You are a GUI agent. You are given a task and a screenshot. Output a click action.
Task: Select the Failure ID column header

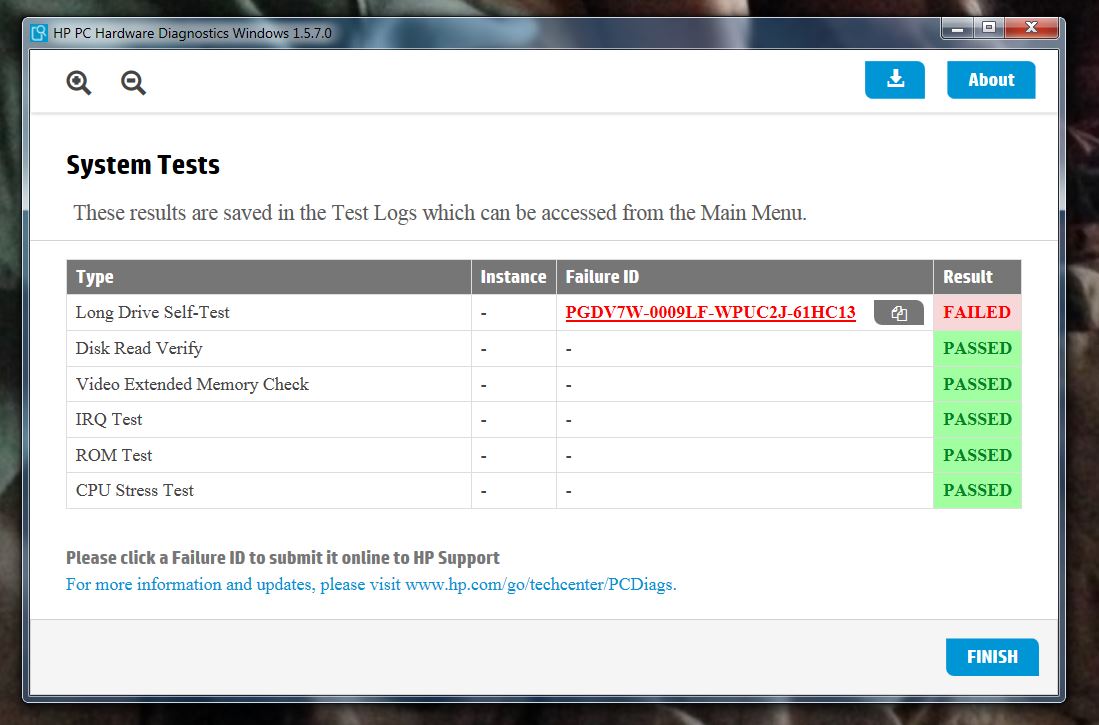744,277
